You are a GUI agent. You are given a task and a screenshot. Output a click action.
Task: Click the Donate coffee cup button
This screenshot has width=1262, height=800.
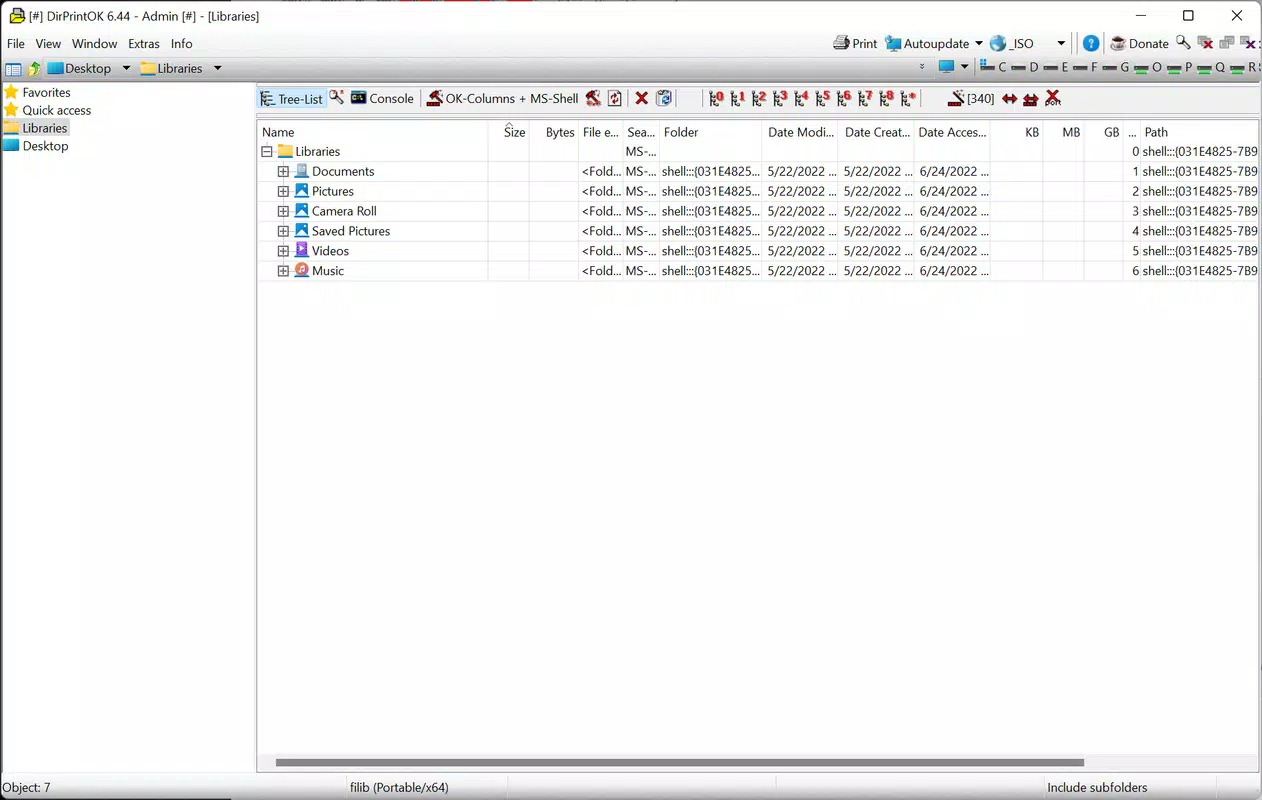click(x=1140, y=43)
